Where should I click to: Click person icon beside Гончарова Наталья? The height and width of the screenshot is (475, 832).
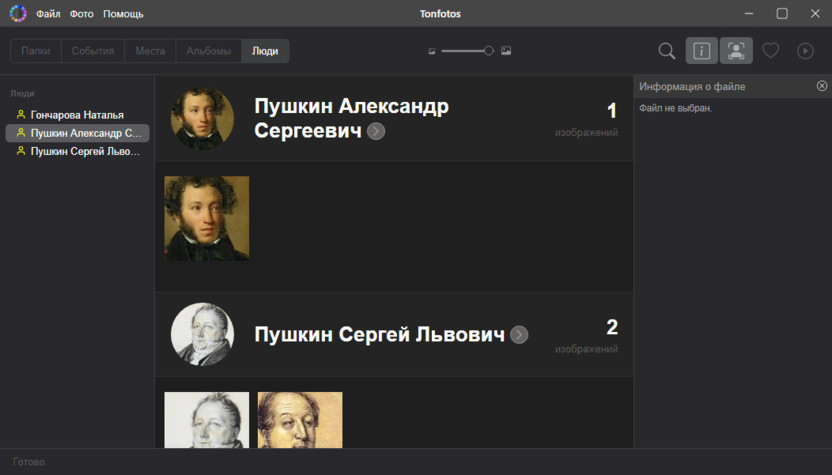click(x=21, y=114)
